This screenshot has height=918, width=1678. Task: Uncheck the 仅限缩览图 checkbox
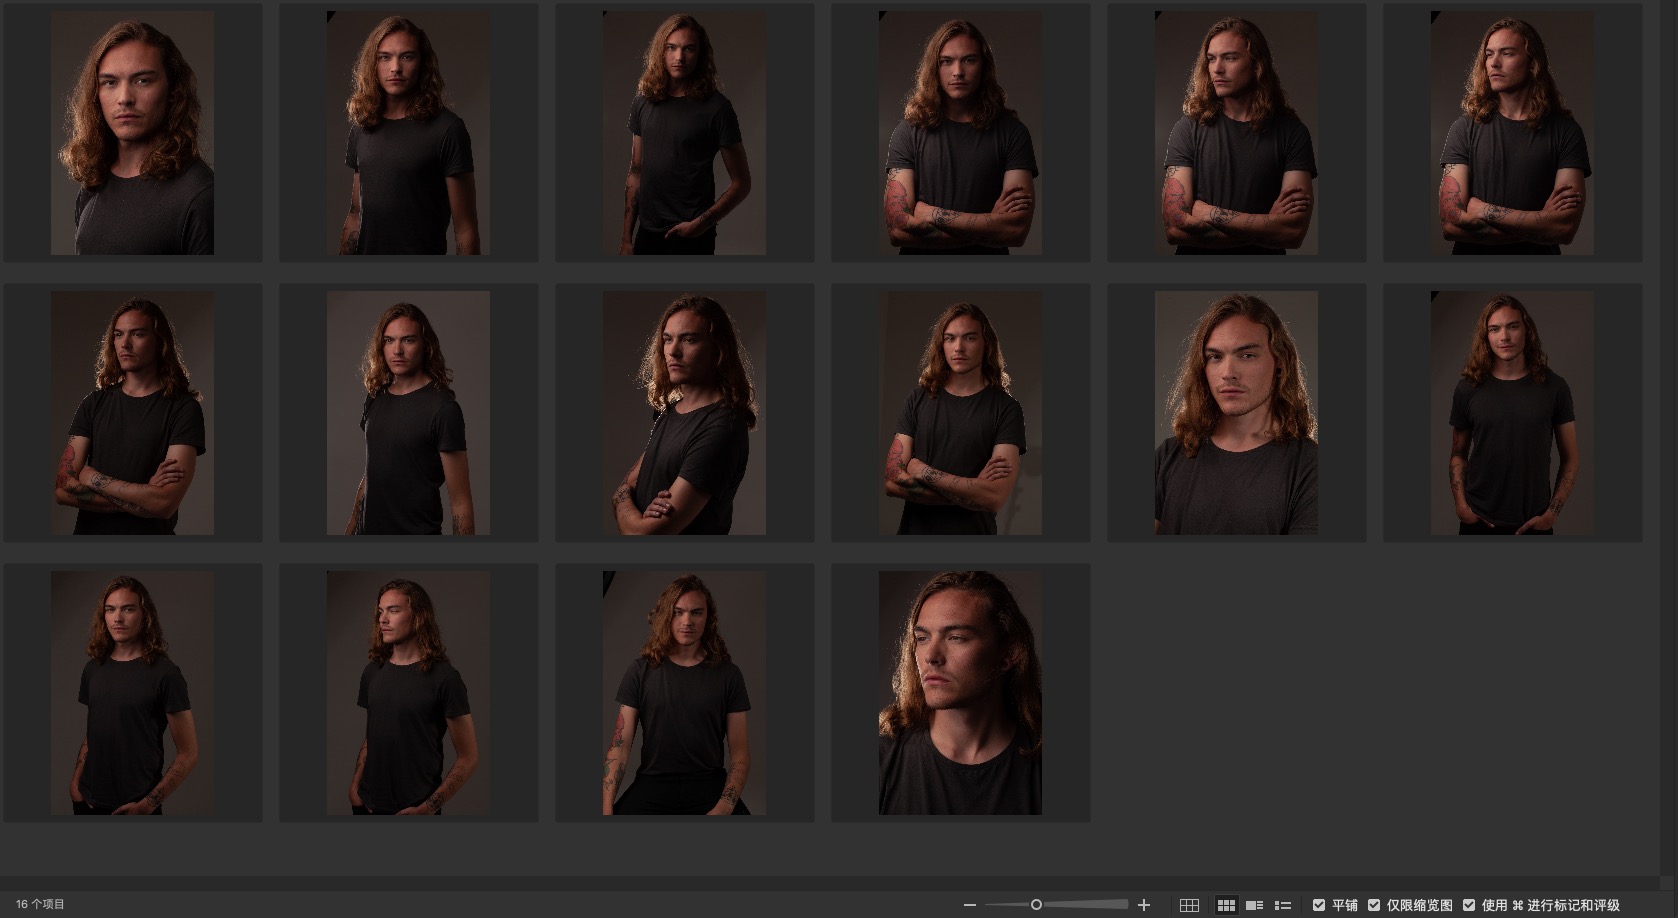pos(1374,905)
